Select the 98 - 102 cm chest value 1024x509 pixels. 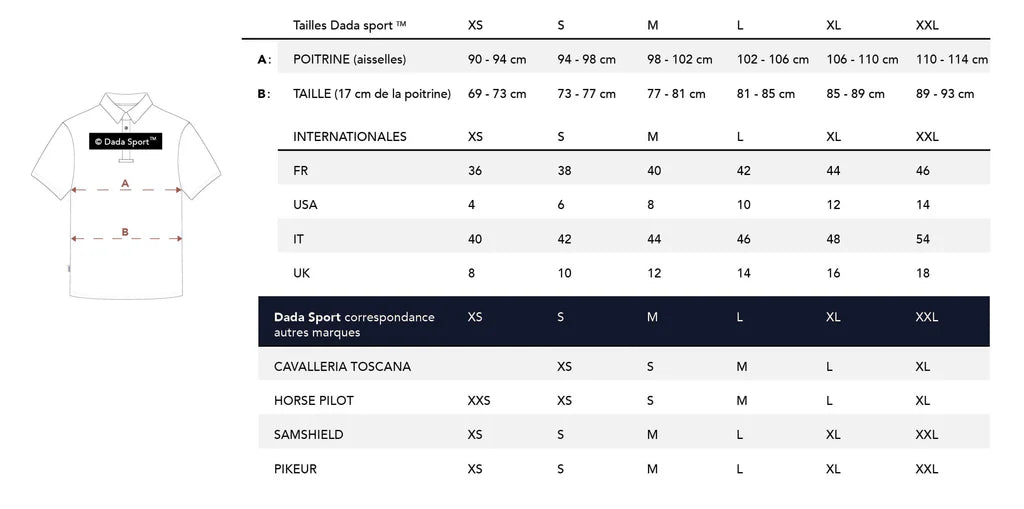[x=679, y=59]
